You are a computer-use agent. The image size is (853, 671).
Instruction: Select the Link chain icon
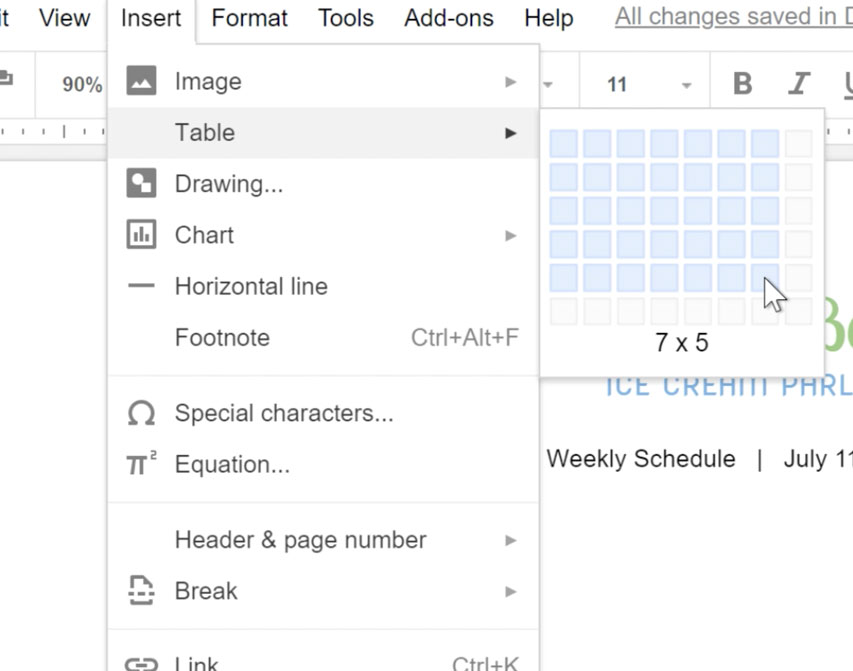[x=141, y=660]
